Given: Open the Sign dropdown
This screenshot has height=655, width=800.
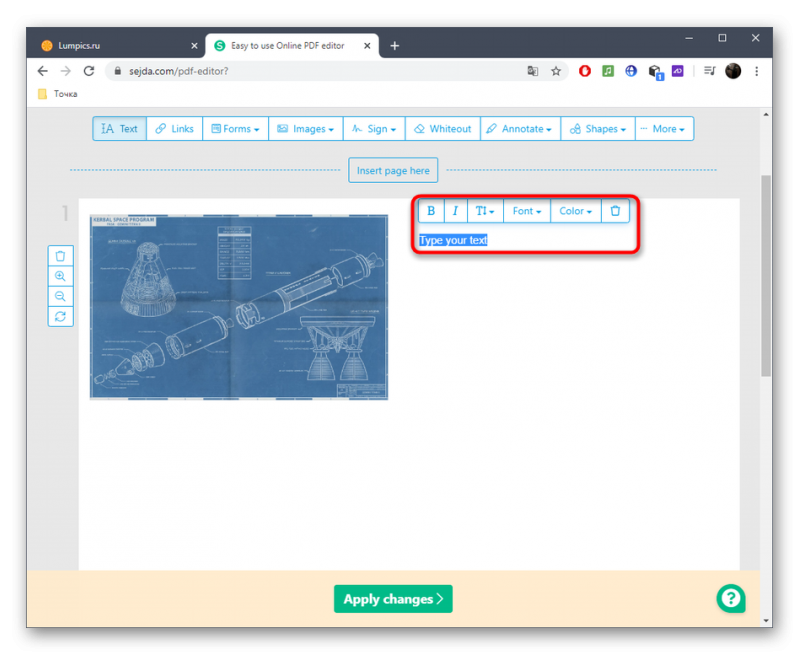Looking at the screenshot, I should [x=374, y=129].
